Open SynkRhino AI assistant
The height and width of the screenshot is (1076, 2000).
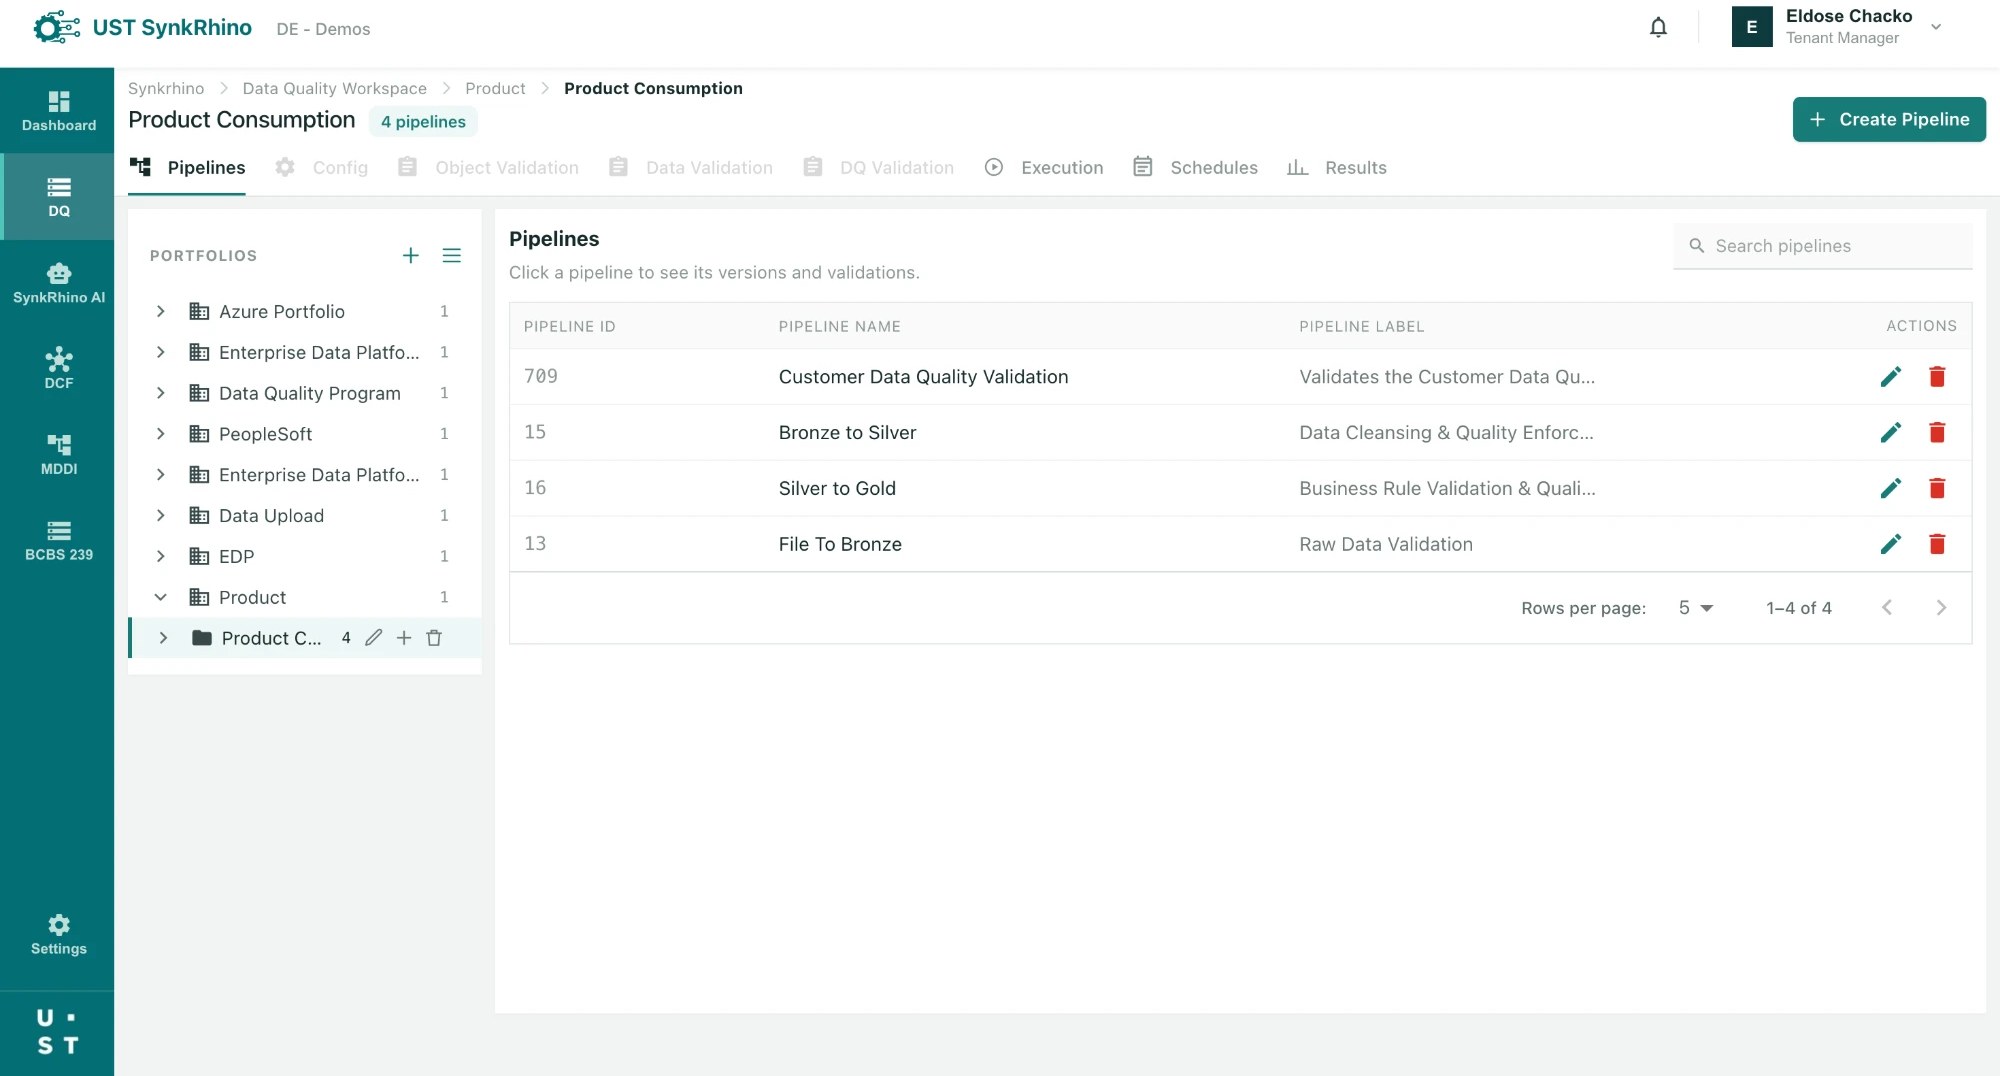[58, 282]
